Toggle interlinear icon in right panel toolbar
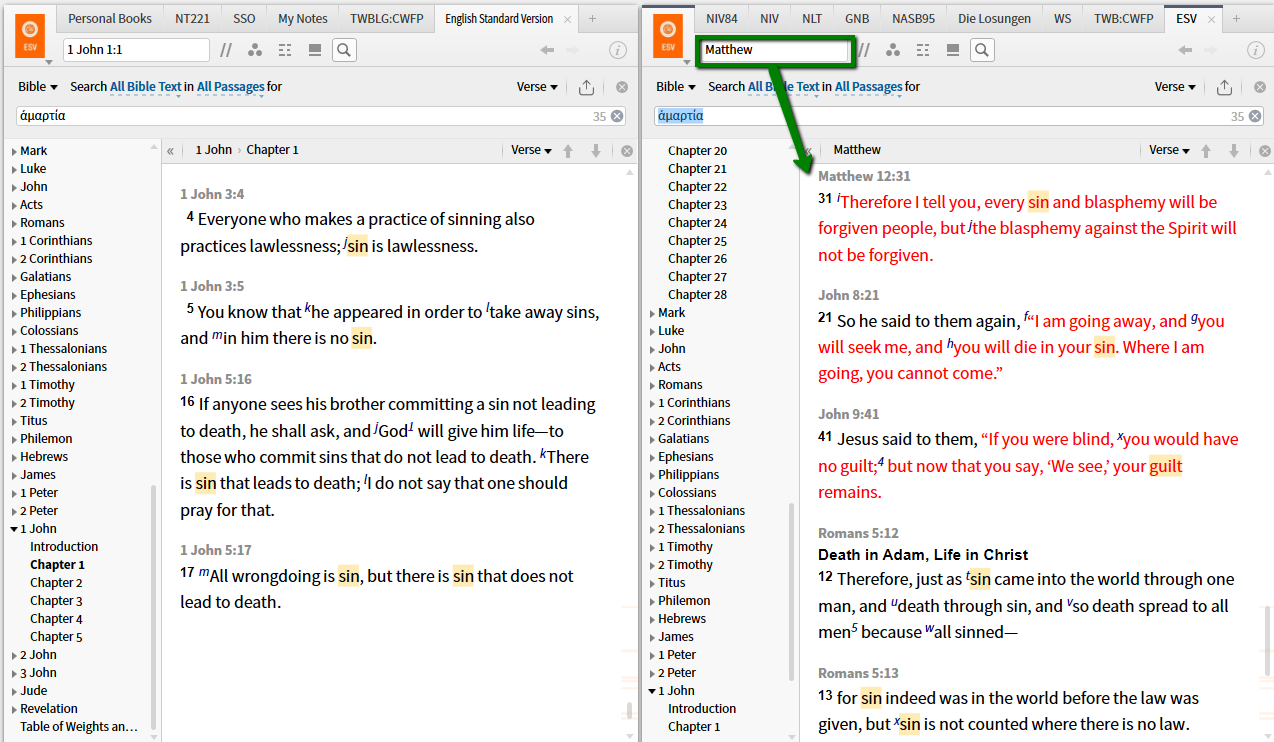 tap(923, 50)
